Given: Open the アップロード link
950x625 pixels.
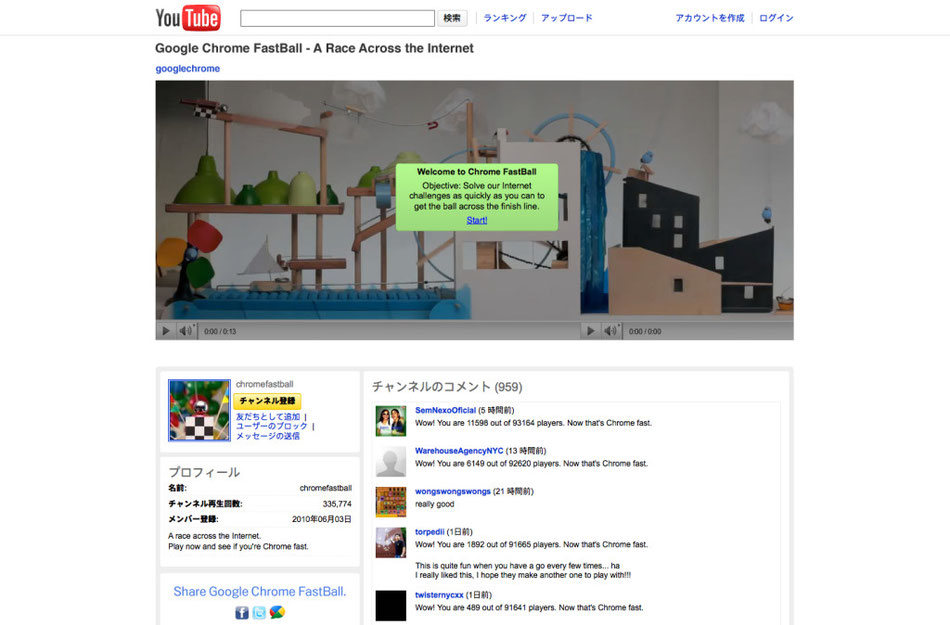Looking at the screenshot, I should 566,18.
